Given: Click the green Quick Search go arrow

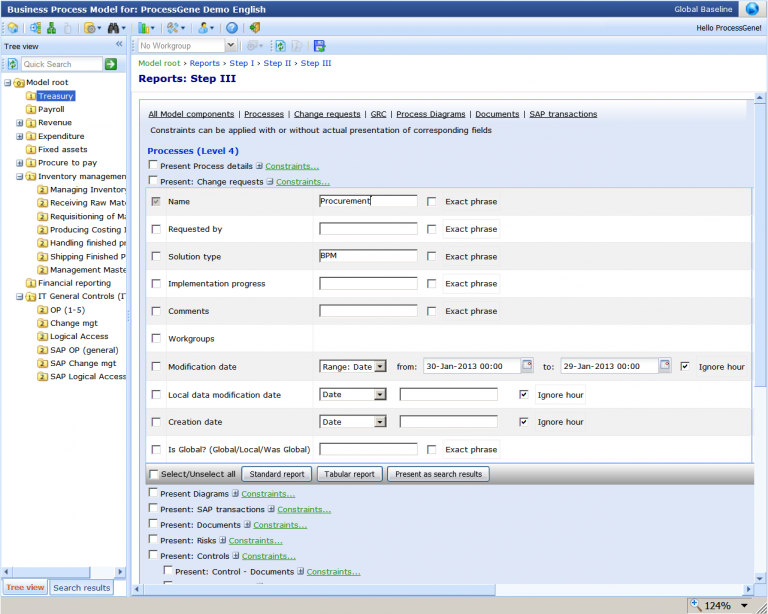Looking at the screenshot, I should tap(111, 64).
